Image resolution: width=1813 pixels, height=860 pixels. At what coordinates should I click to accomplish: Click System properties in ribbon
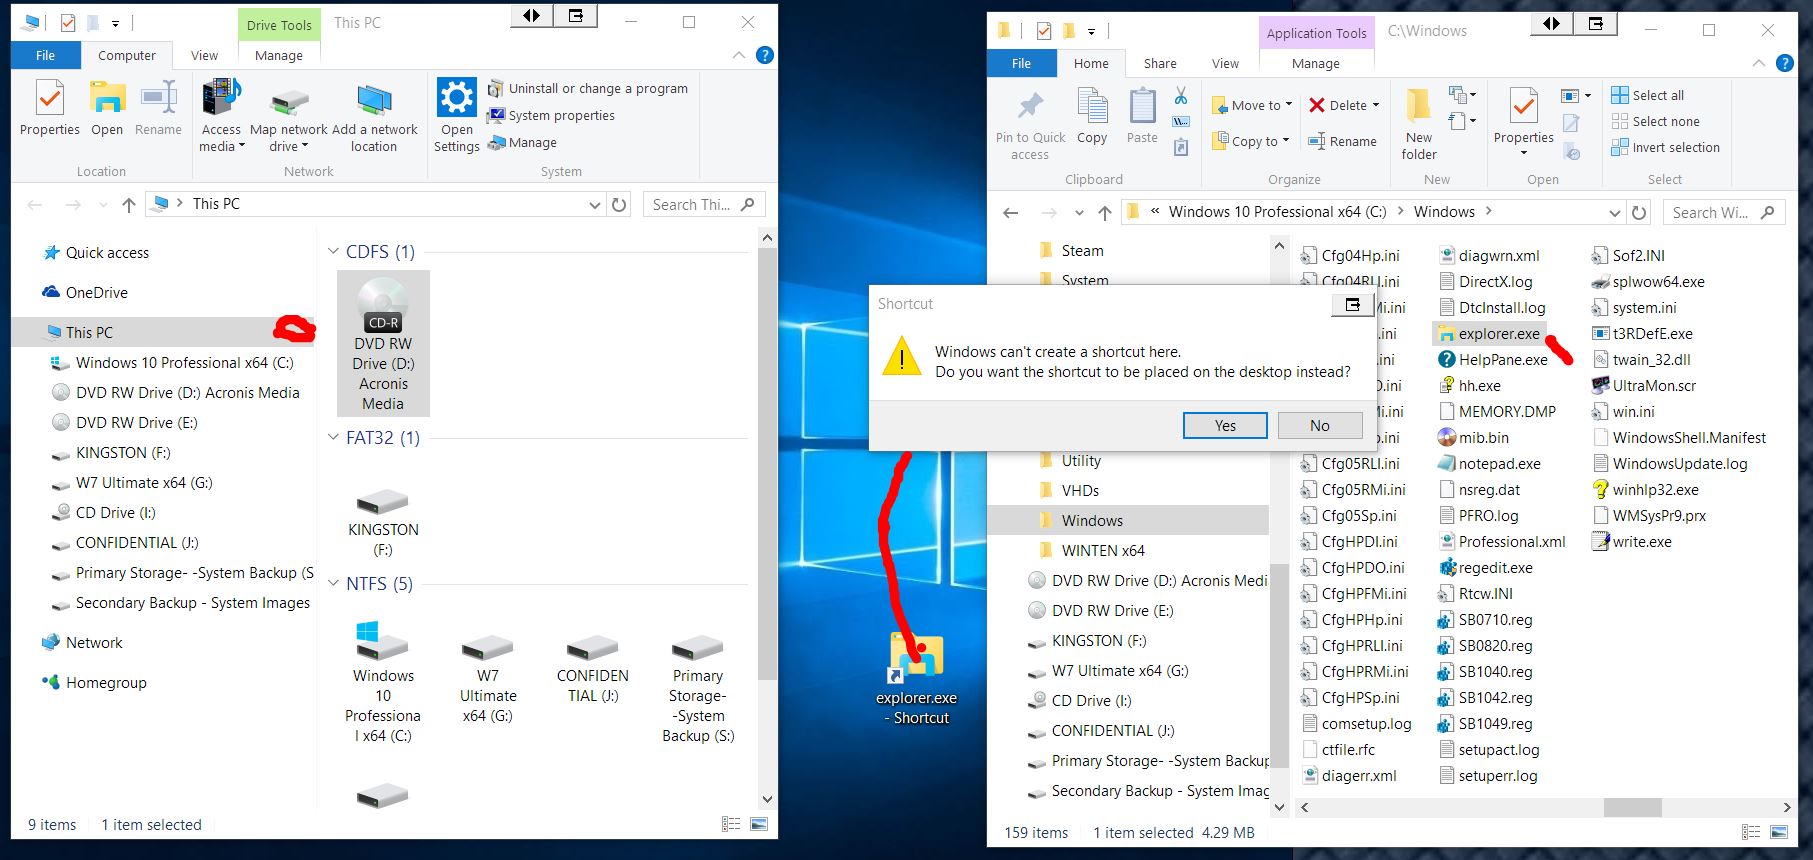tap(550, 115)
